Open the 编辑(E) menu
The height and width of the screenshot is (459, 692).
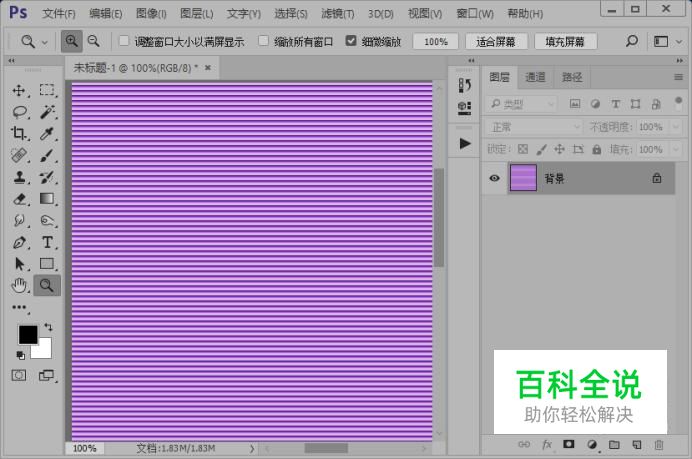tap(105, 14)
